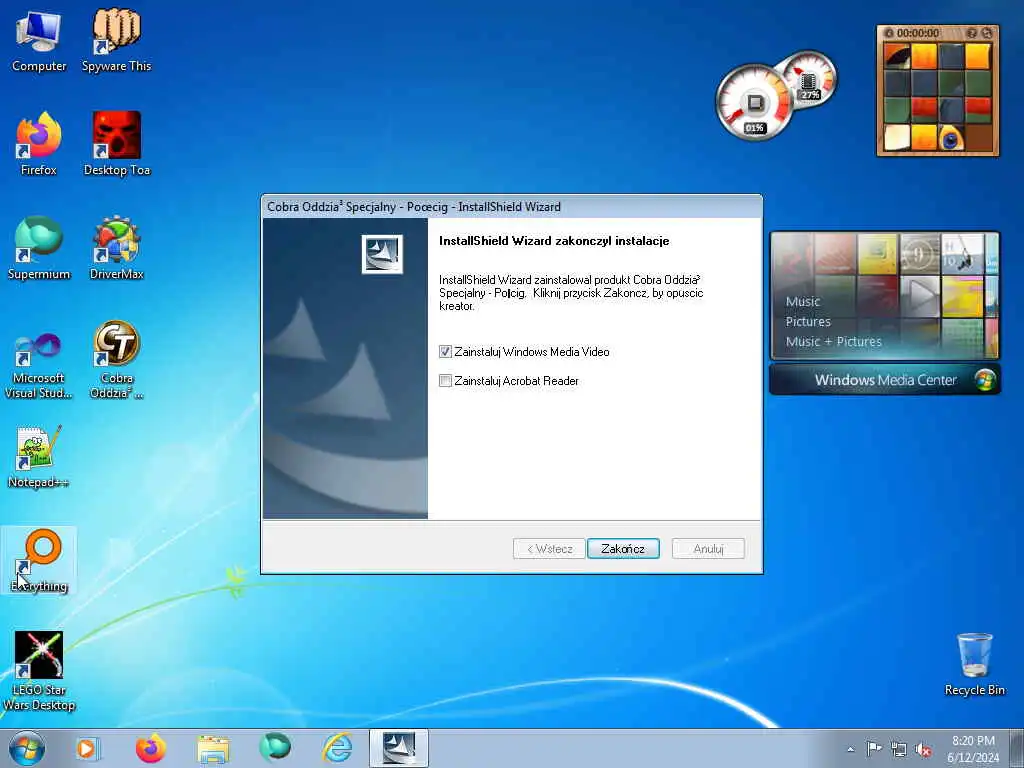The height and width of the screenshot is (768, 1024).
Task: Open the Computer desktop icon
Action: (39, 40)
